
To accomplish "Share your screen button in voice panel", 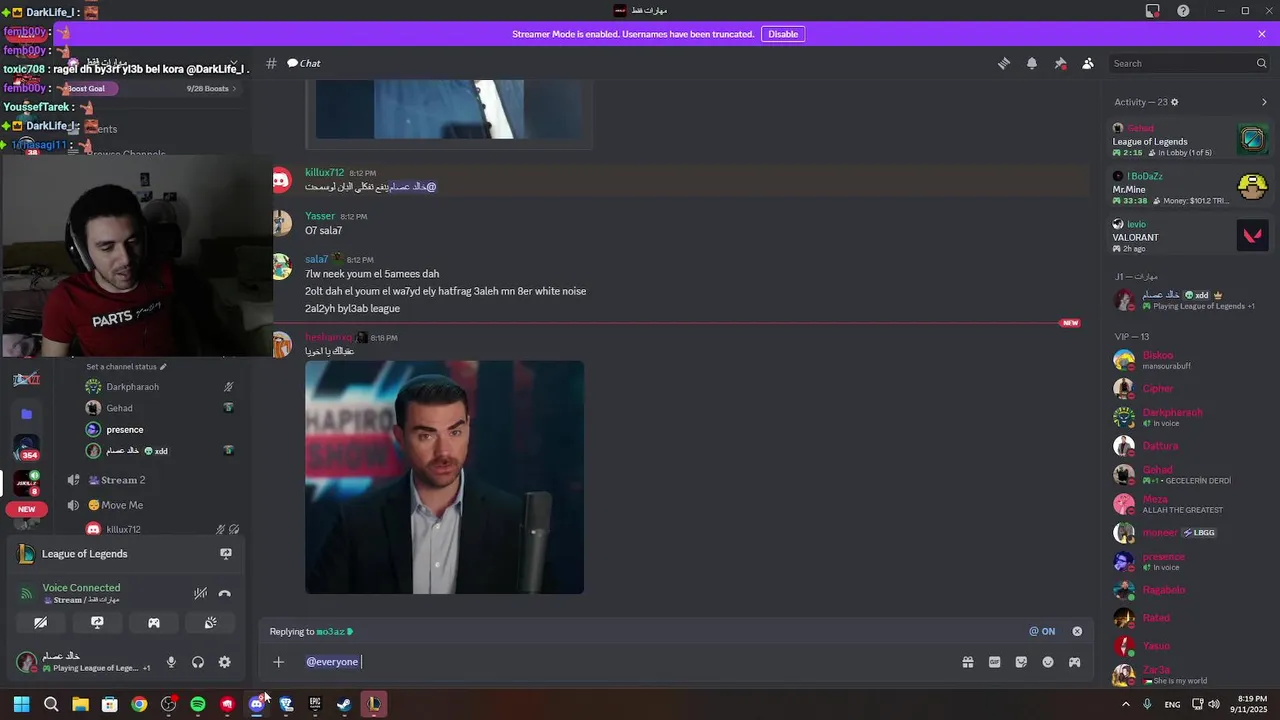I will pyautogui.click(x=97, y=622).
